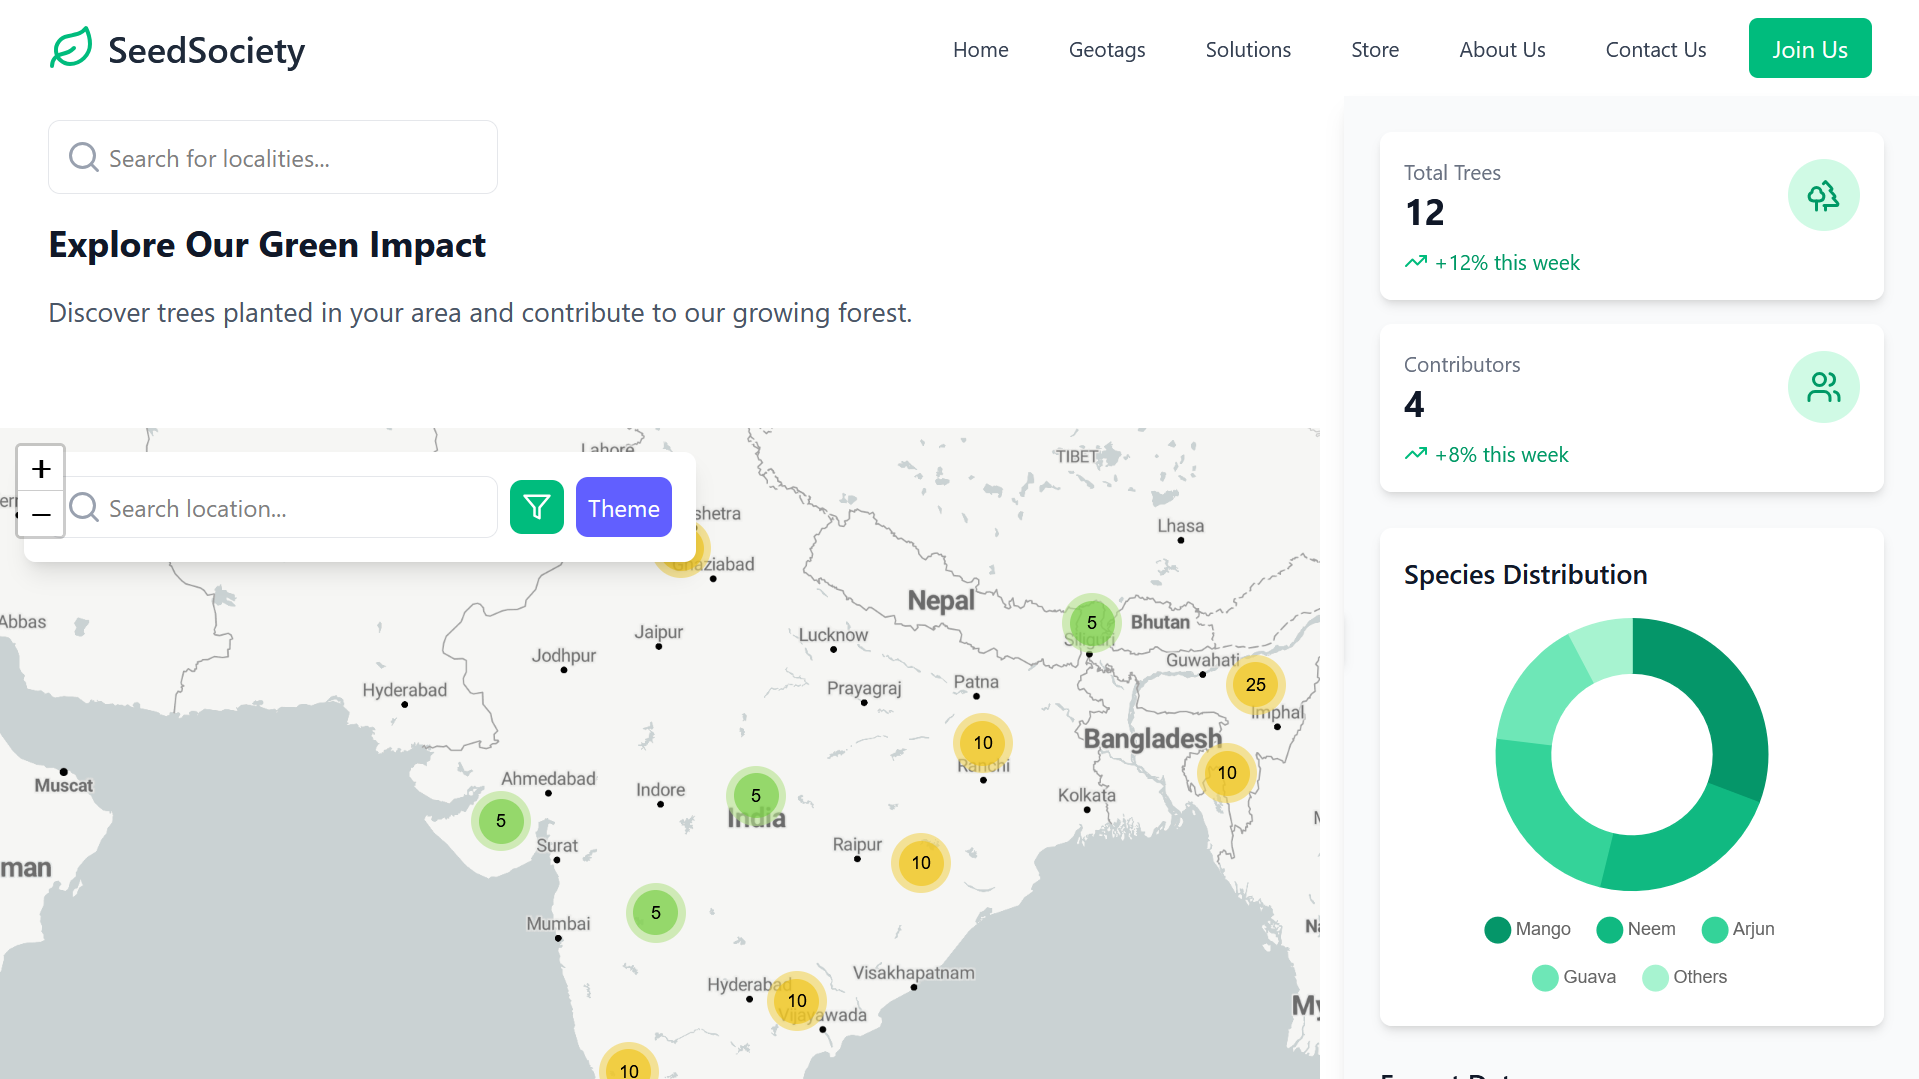Select the Store menu item

(x=1374, y=49)
